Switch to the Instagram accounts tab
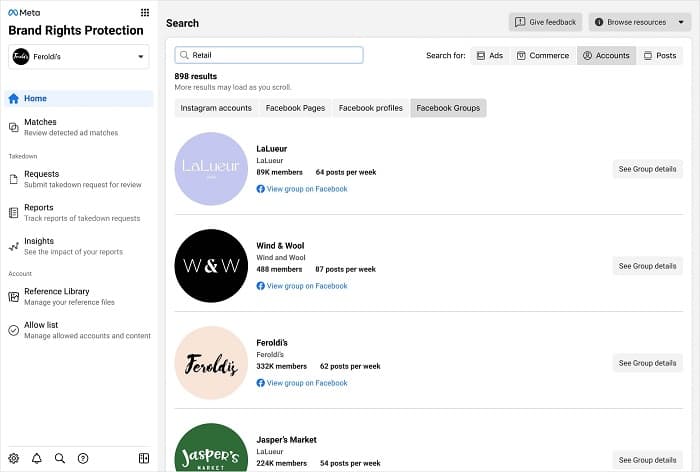Screen dimensions: 700x472 216,108
